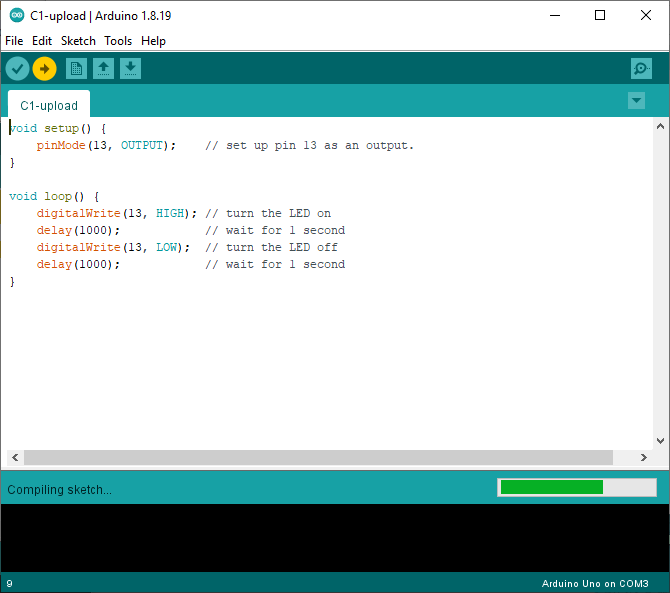
Task: Open a sketch with the Open icon
Action: [103, 68]
